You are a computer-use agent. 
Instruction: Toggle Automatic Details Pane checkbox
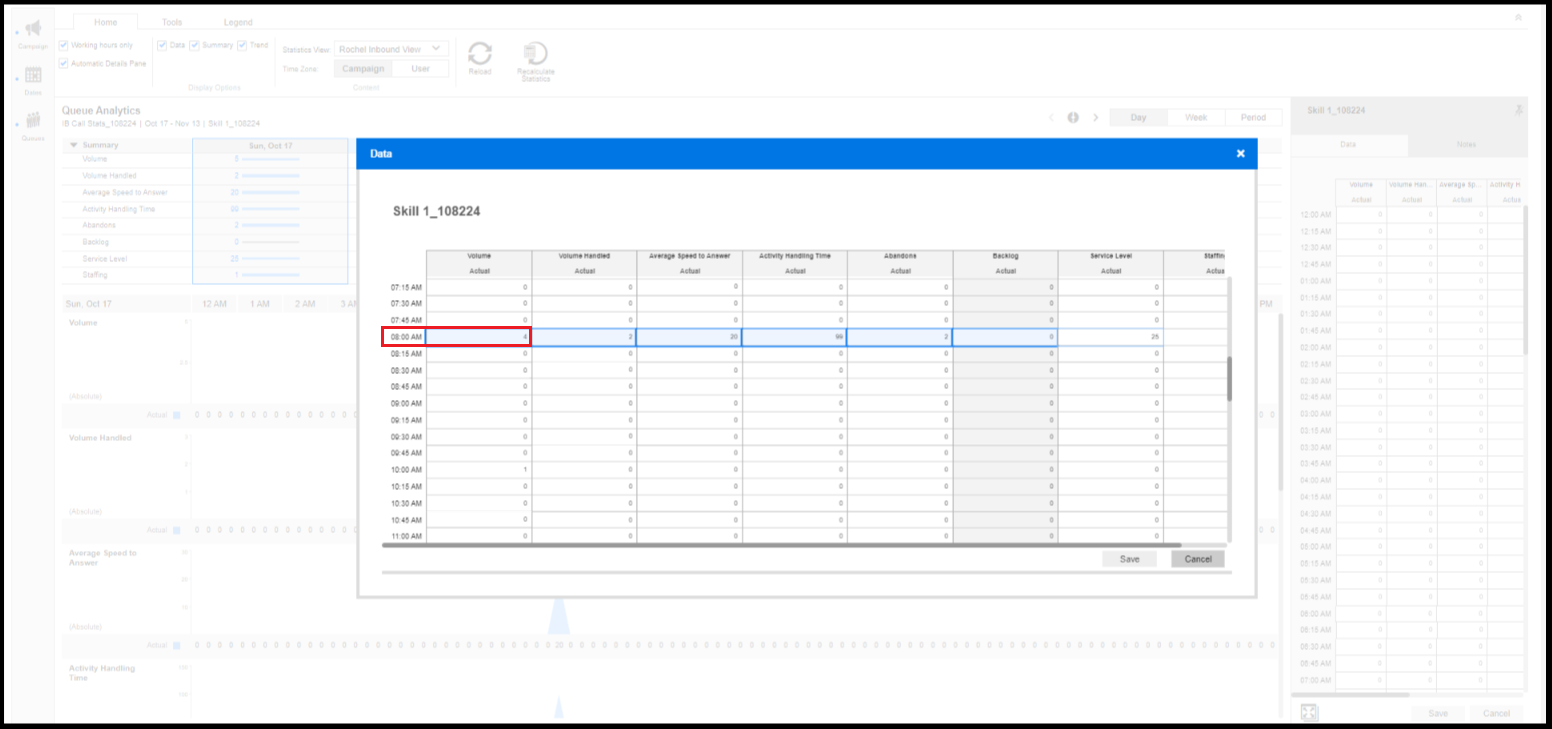(64, 63)
